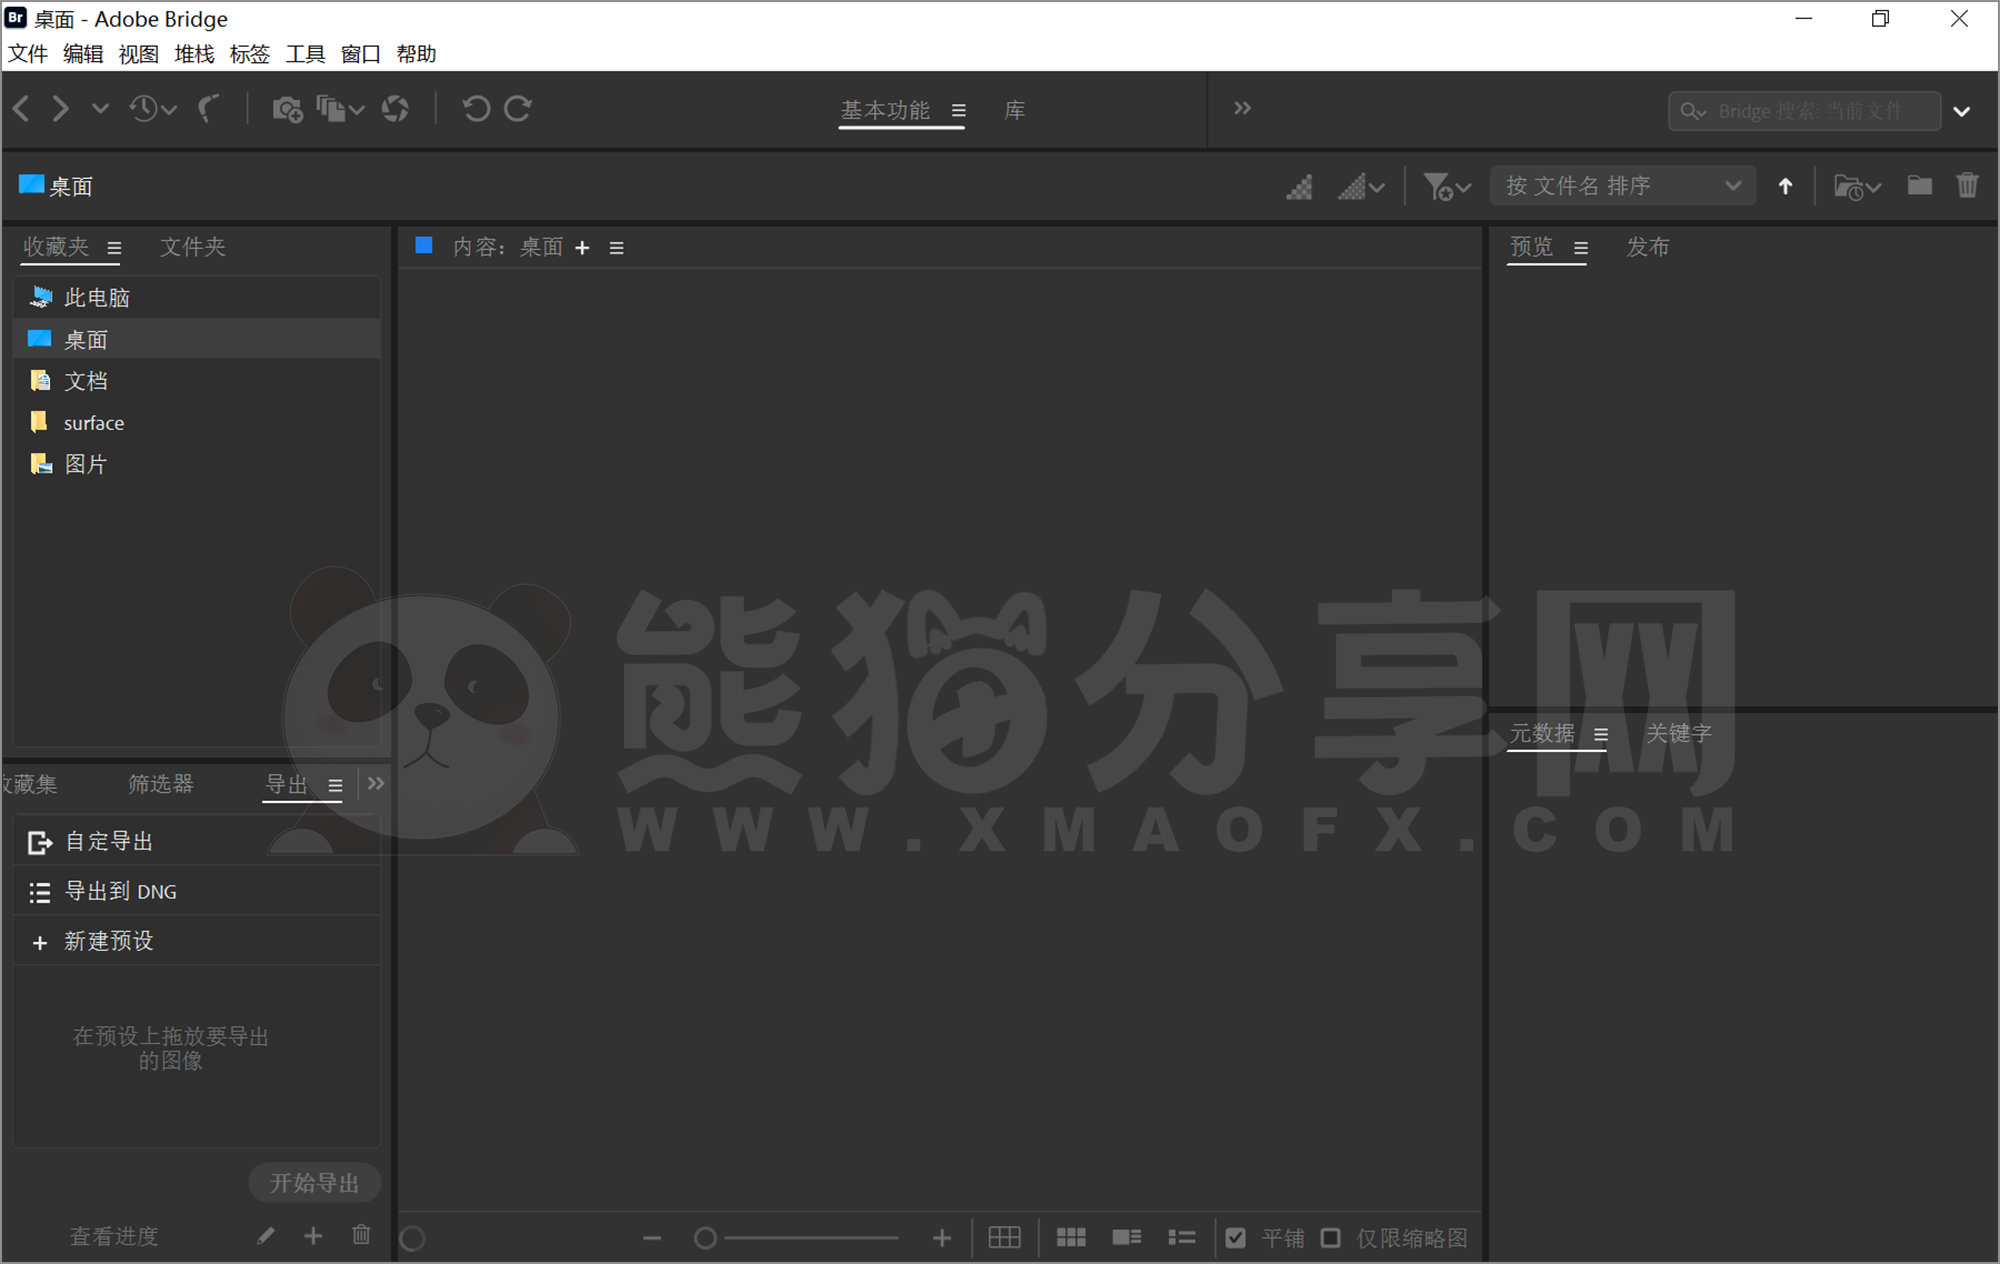This screenshot has height=1264, width=2000.
Task: Open Camera Raw with the aperture icon
Action: click(395, 109)
